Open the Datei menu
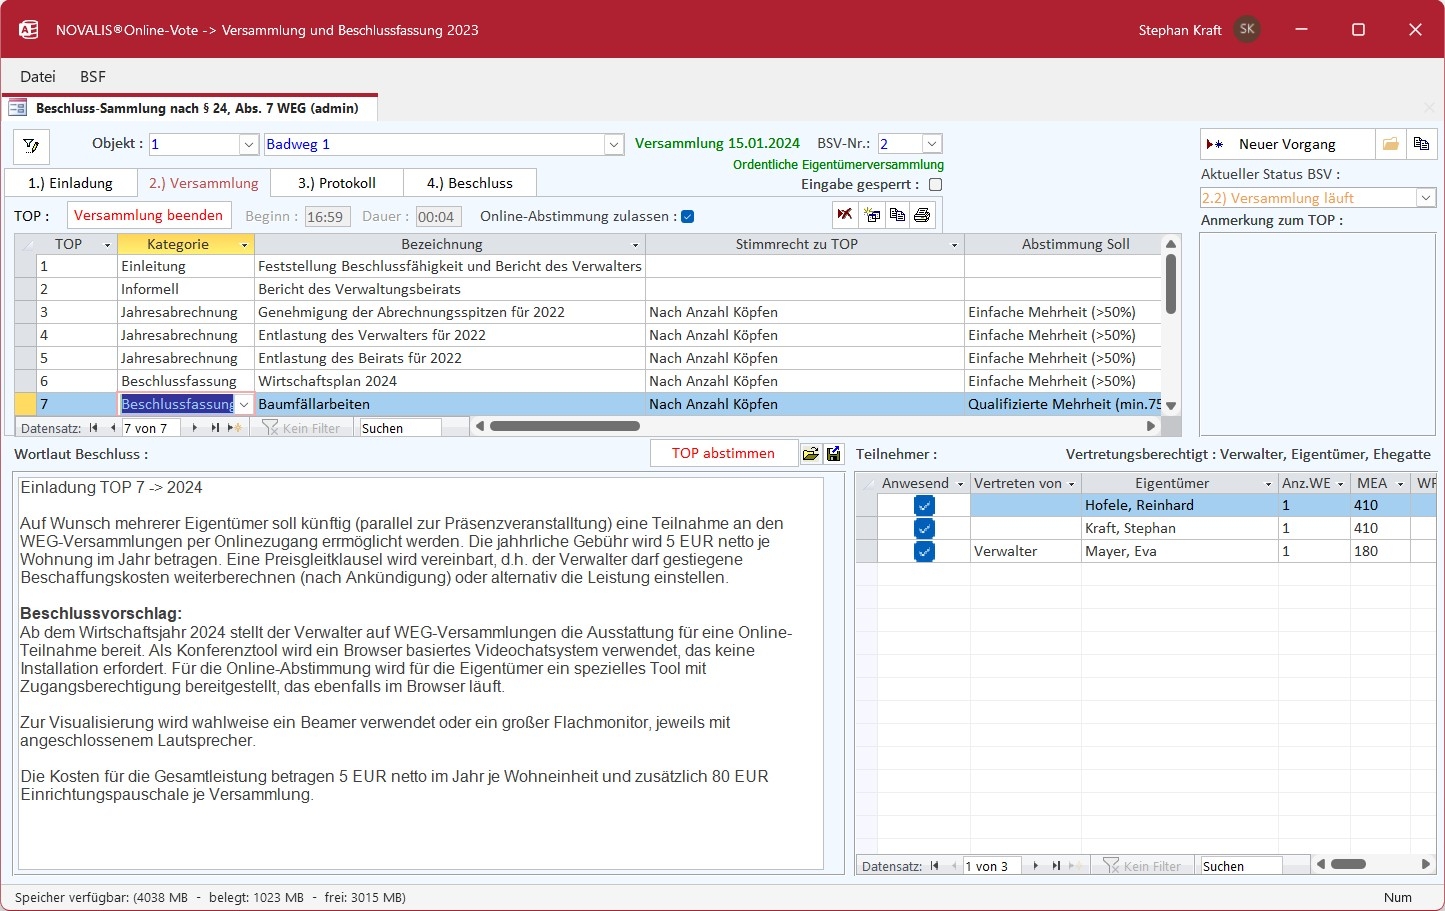Screen dimensions: 1445x911 tap(38, 76)
